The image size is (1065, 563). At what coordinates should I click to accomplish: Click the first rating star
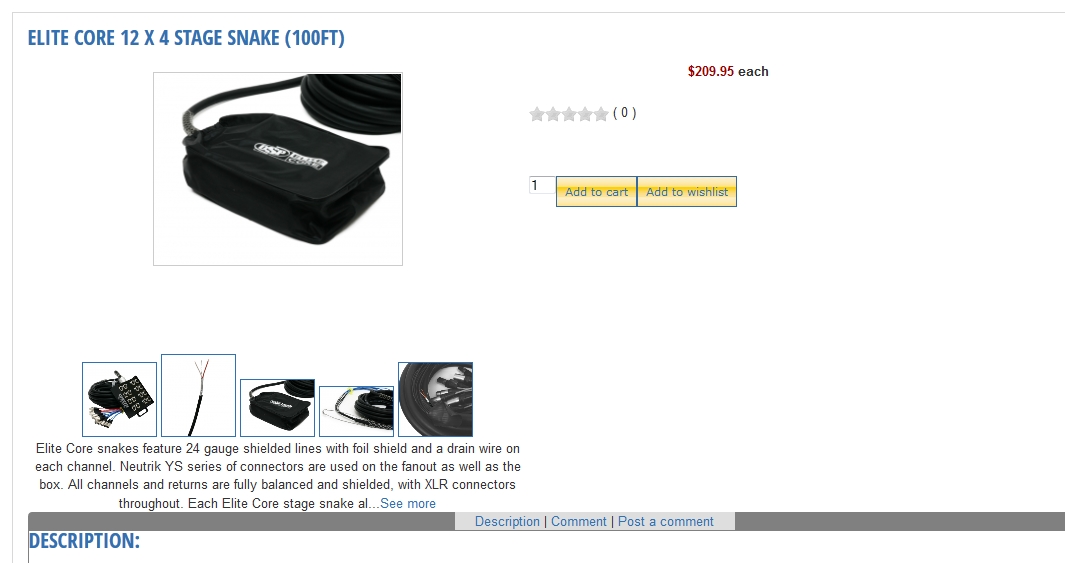(x=537, y=114)
